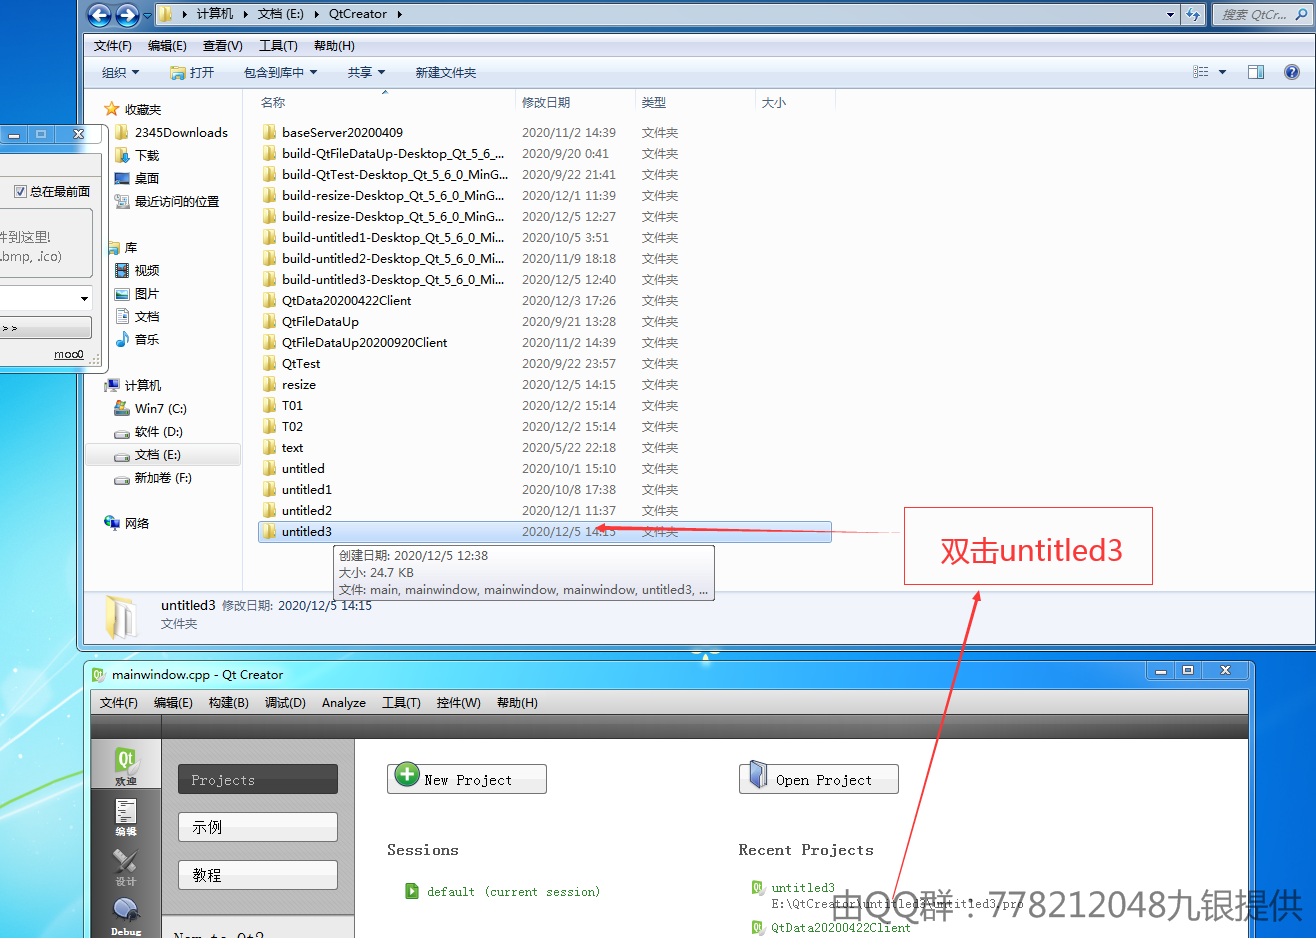Open Qt Creator 控件(W) menu
This screenshot has height=938, width=1316.
point(459,703)
